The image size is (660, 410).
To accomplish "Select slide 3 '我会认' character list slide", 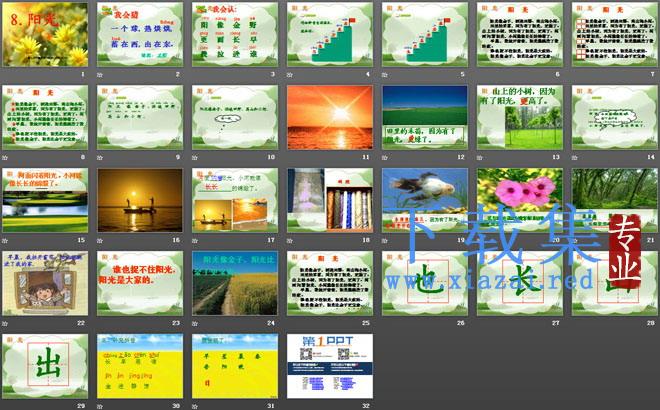I will [x=235, y=35].
